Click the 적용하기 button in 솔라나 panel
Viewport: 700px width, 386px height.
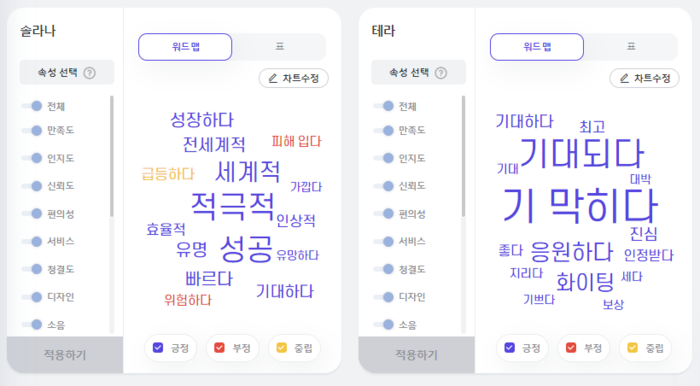point(65,355)
